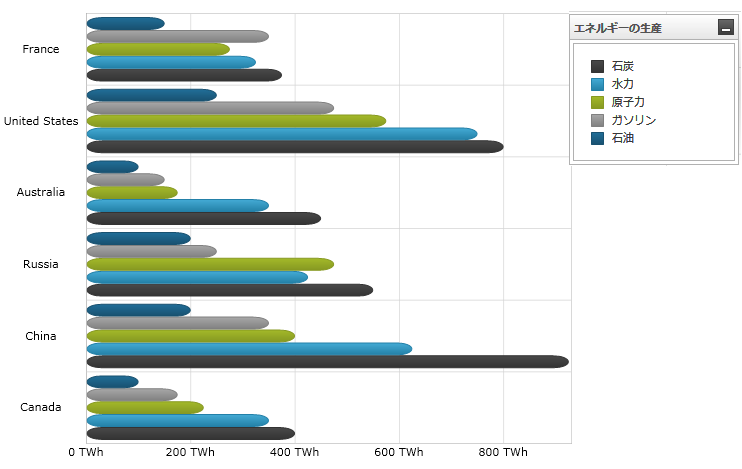
Task: Select the 原子力 legend label
Action: (x=628, y=102)
